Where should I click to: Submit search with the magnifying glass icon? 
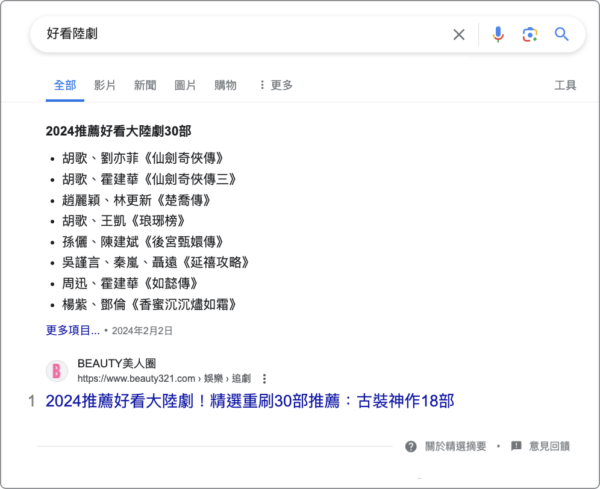pyautogui.click(x=561, y=34)
